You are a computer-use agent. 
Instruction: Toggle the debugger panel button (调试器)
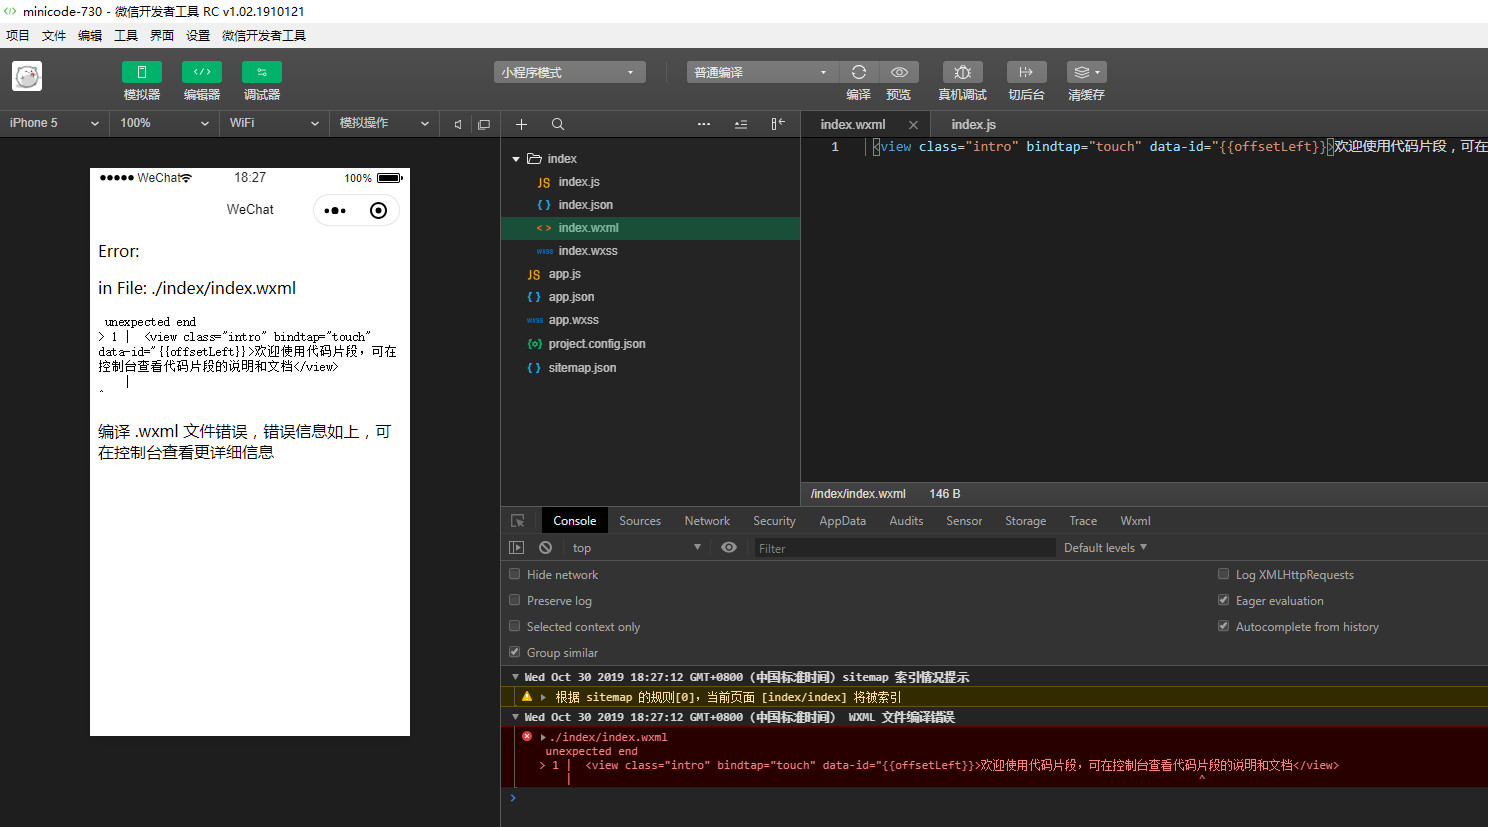262,72
